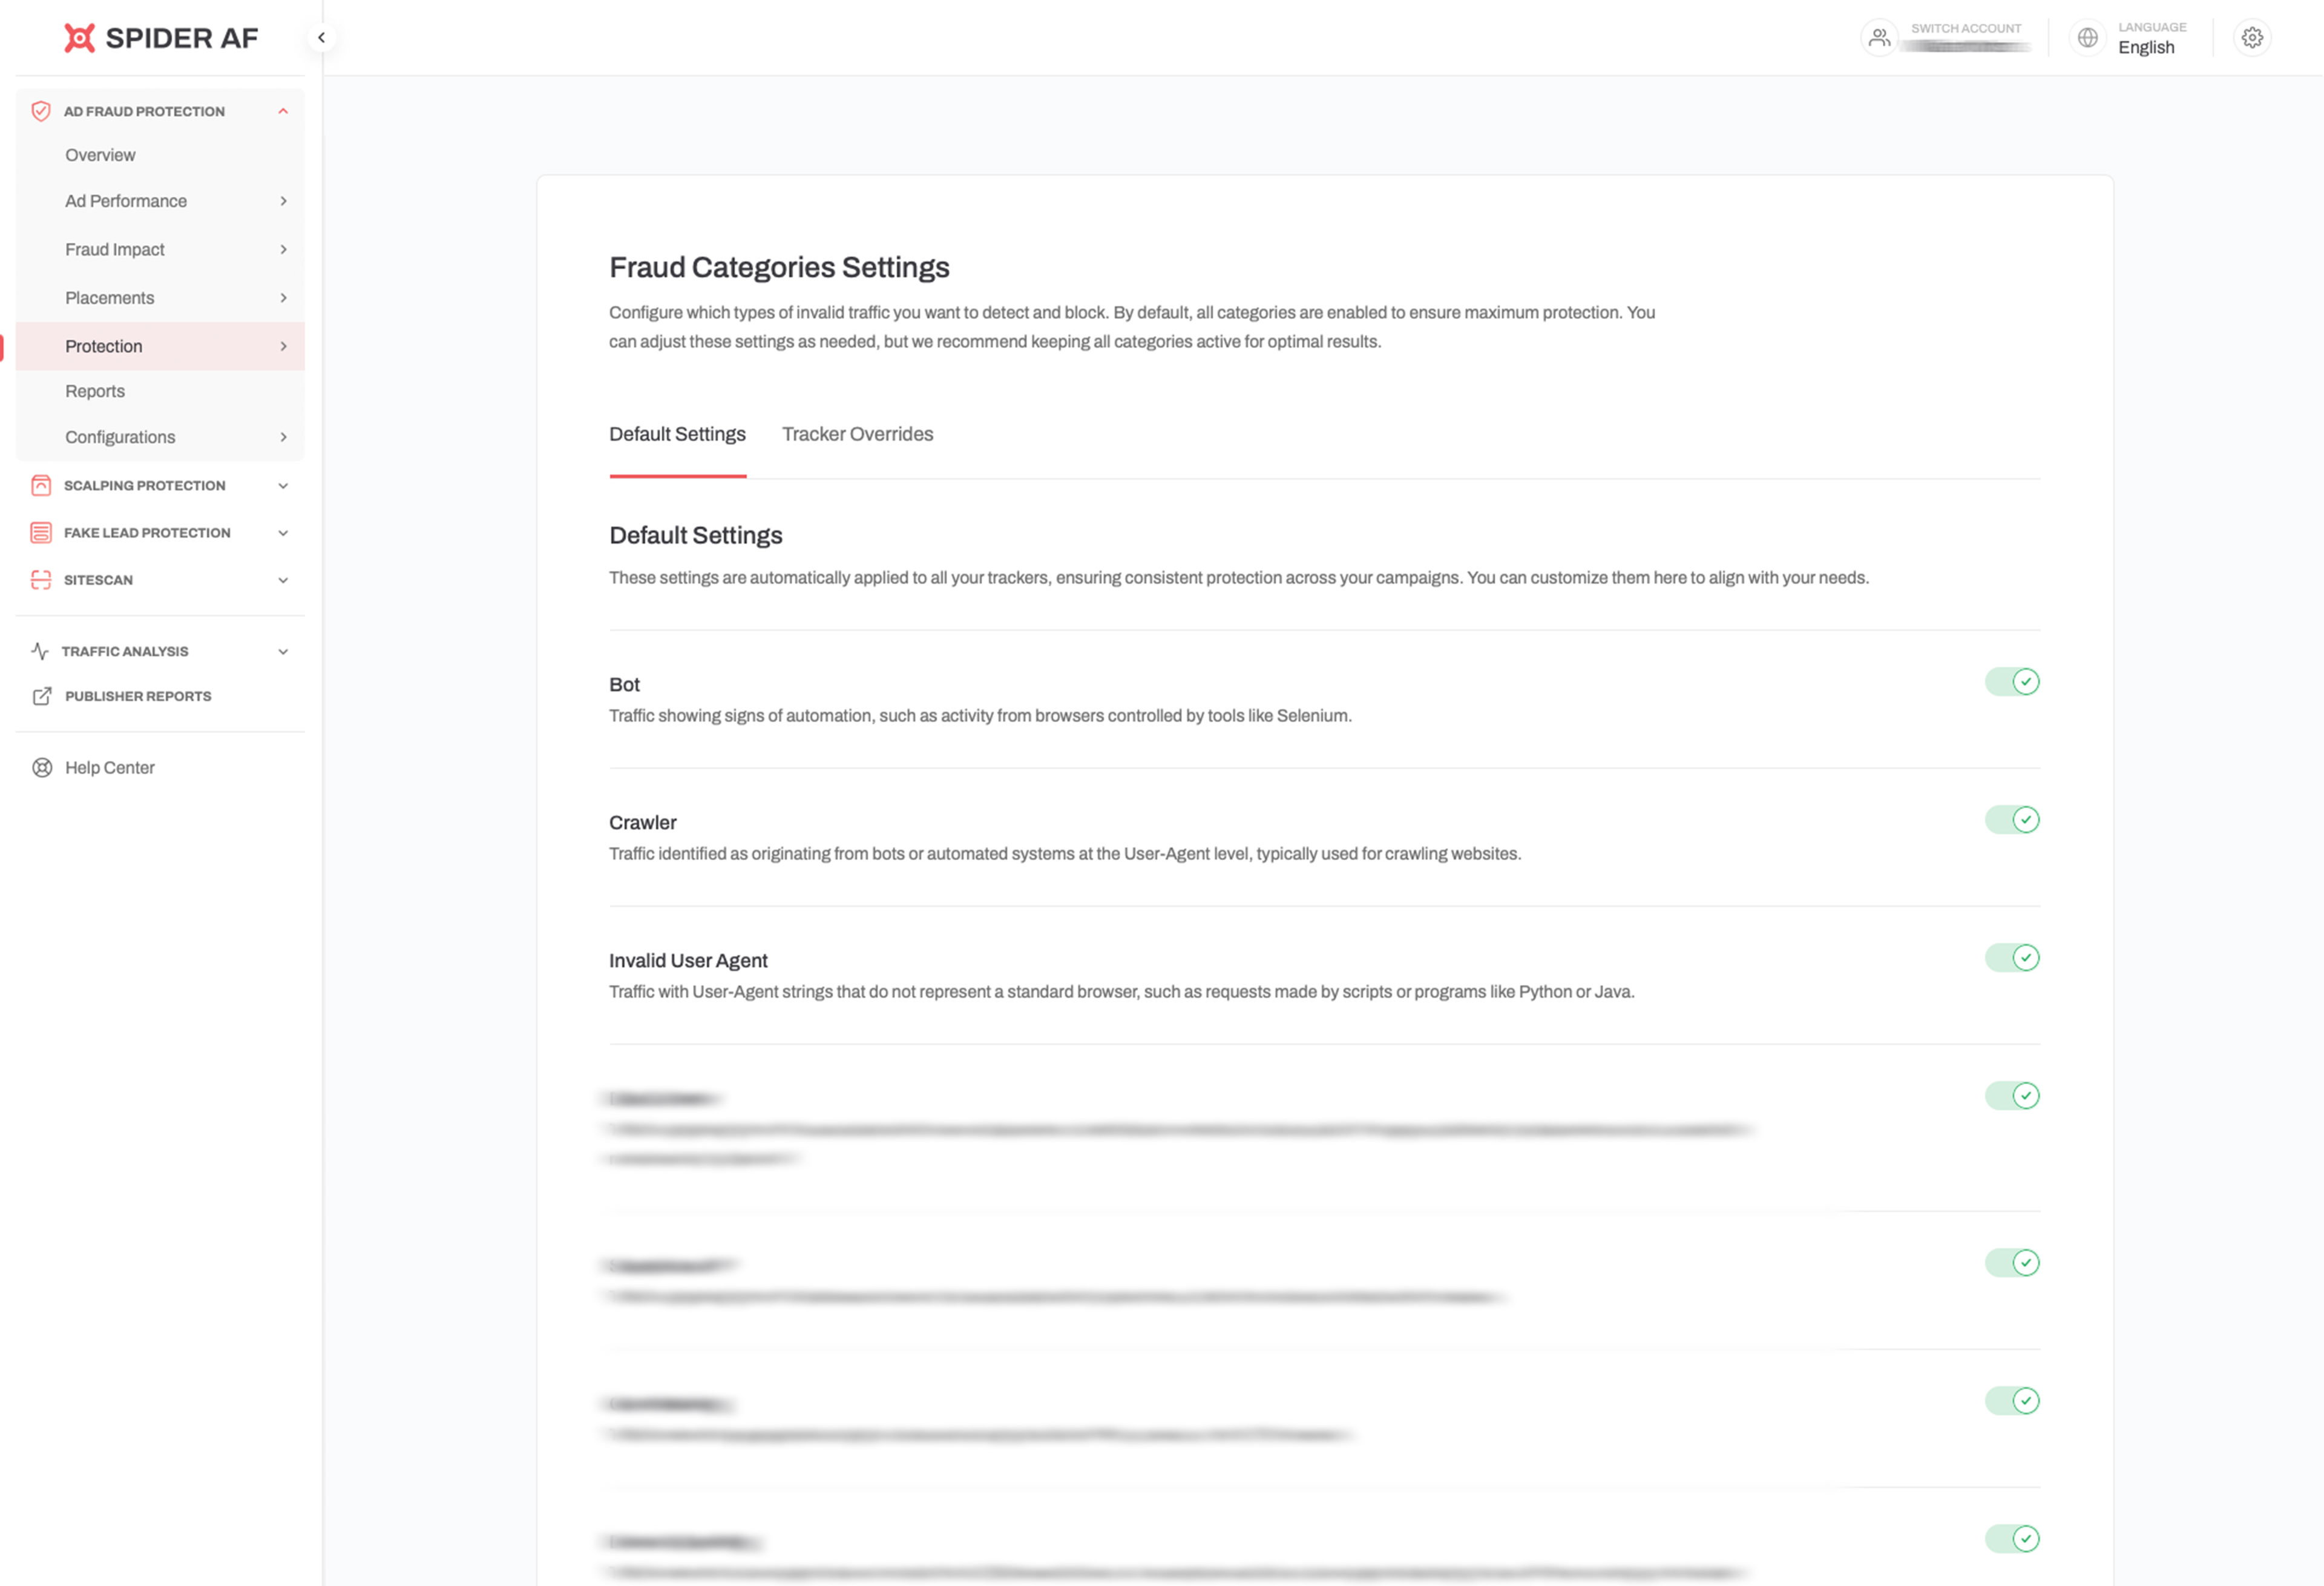This screenshot has width=2324, height=1586.
Task: Switch to the Tracker Overrides tab
Action: 857,434
